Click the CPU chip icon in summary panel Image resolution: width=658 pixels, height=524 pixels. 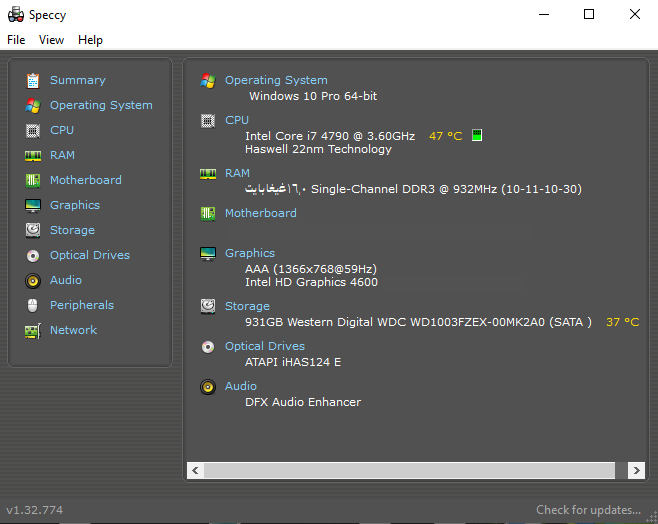click(208, 121)
